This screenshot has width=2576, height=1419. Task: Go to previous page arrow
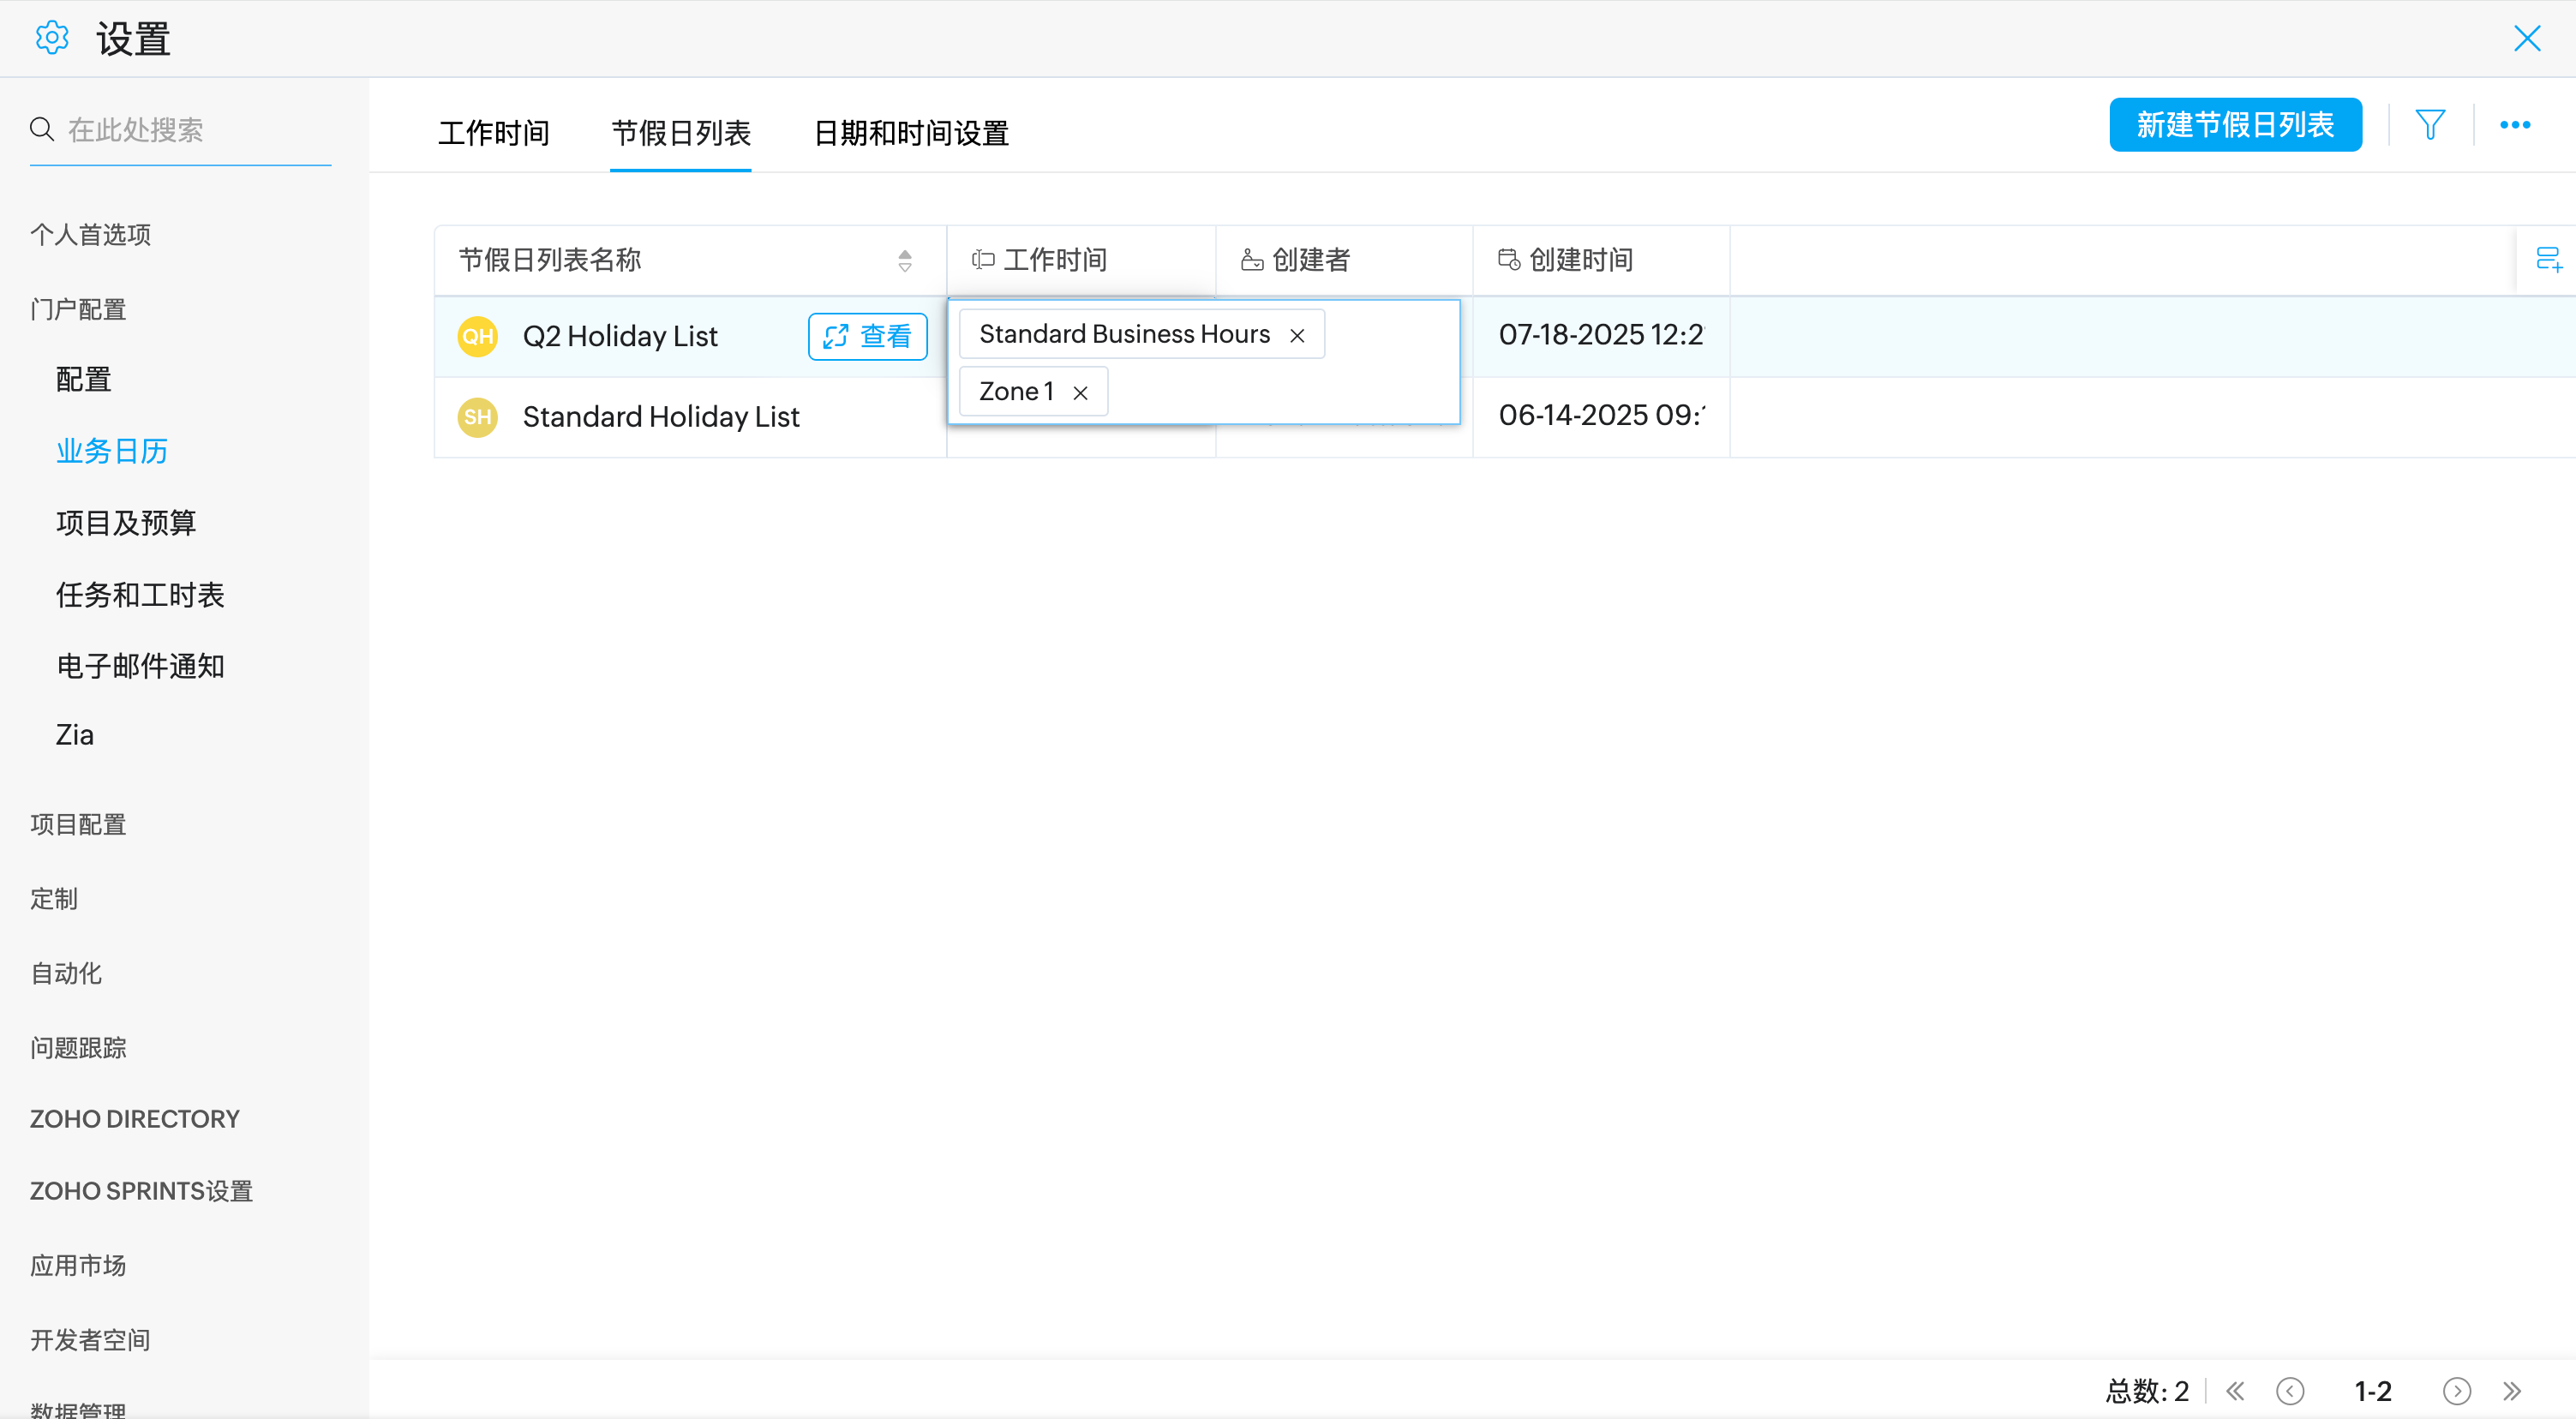click(2290, 1391)
